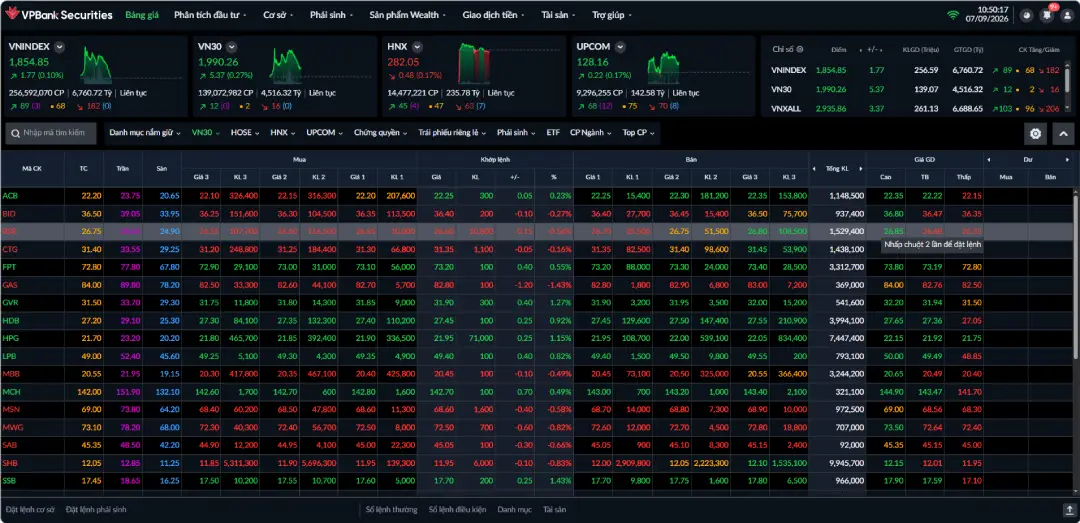Open the VNINDEX dropdown chevron
Screen dimensions: 1080x523
(x=59, y=47)
